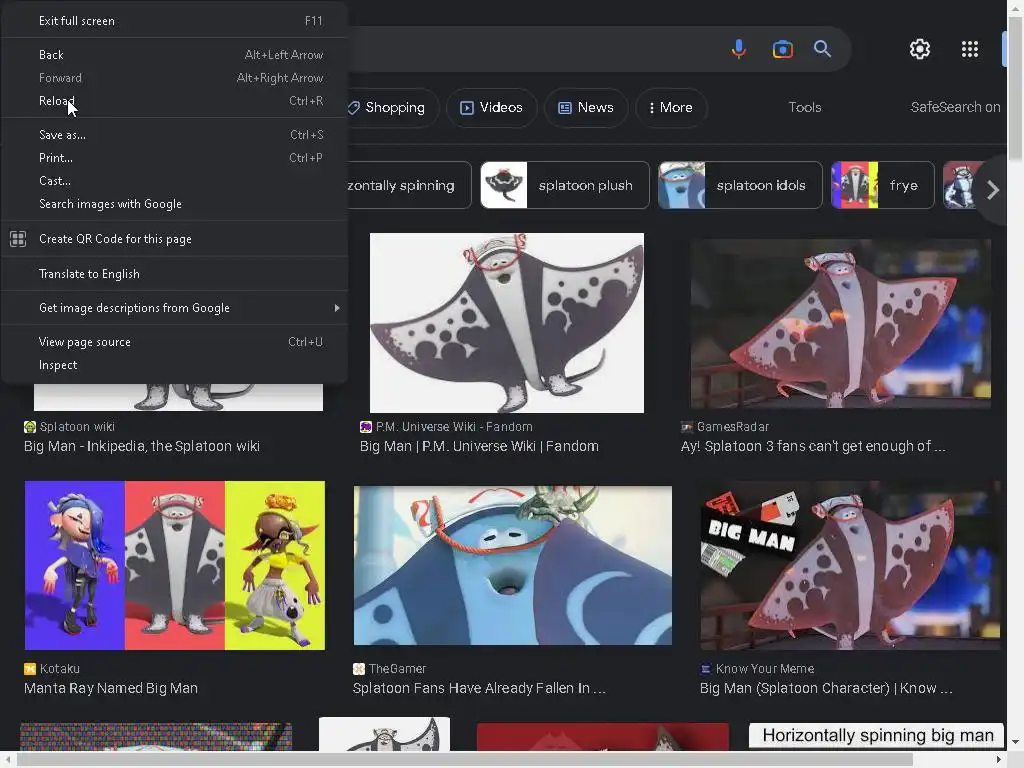Viewport: 1024px width, 768px height.
Task: Click the News newspaper icon
Action: [565, 108]
